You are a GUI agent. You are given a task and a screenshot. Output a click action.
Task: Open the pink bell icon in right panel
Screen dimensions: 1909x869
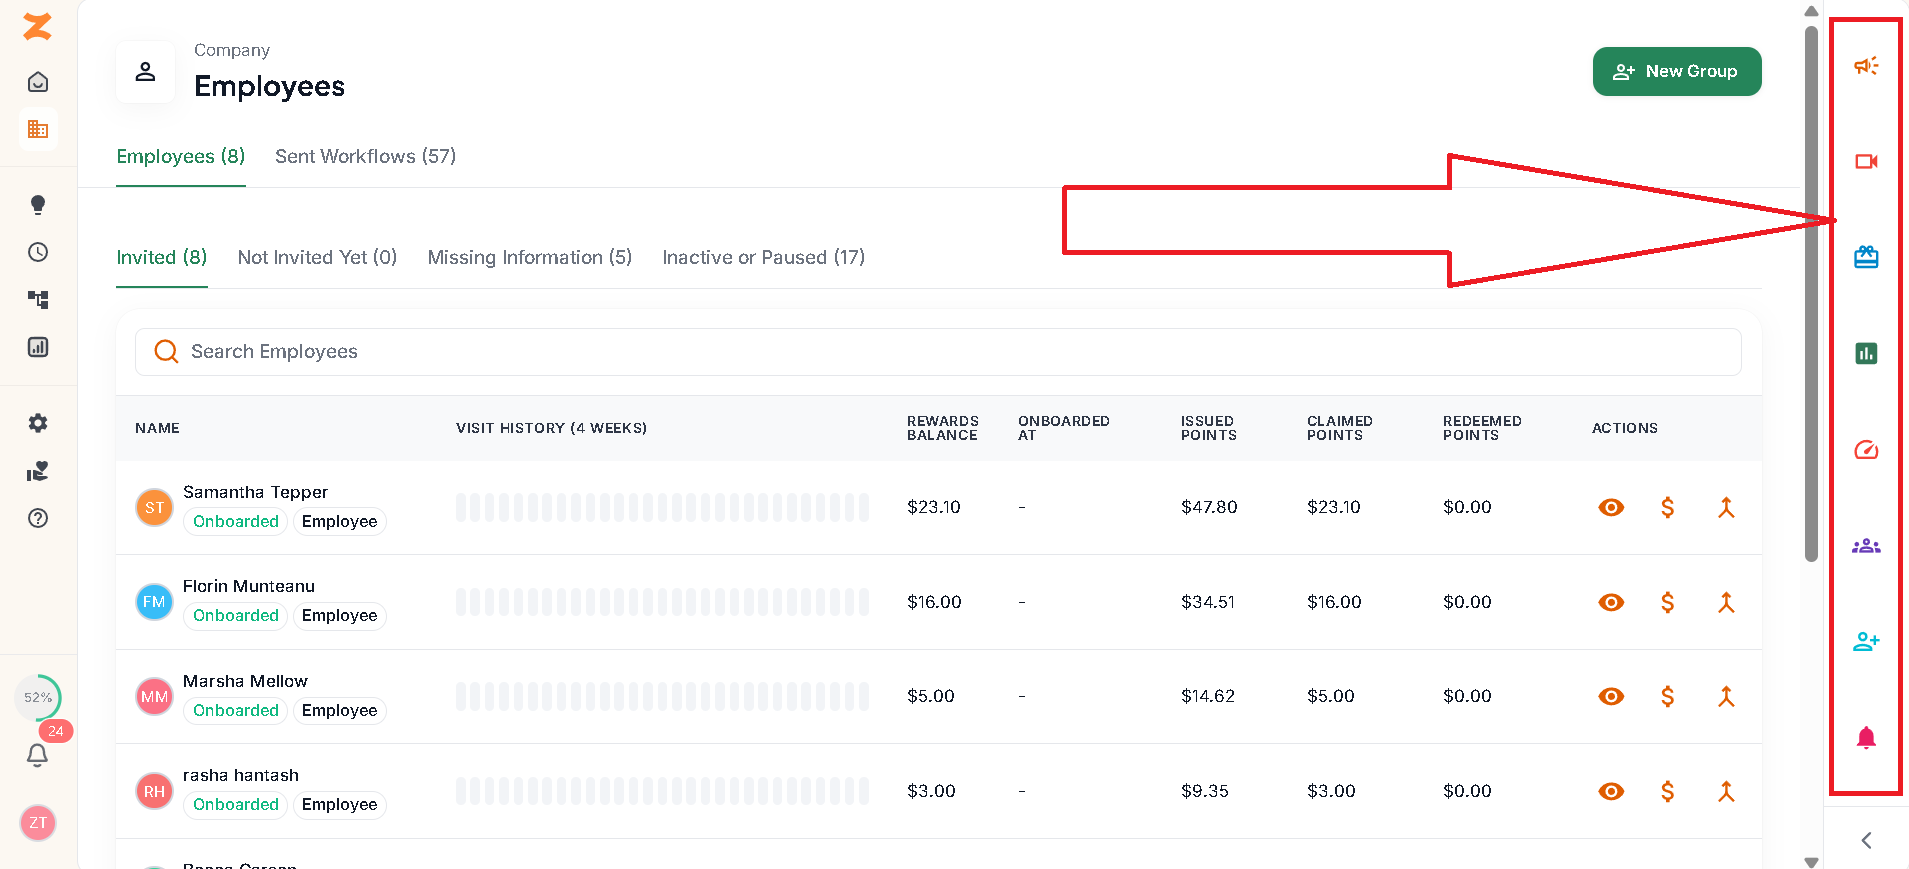pos(1866,738)
